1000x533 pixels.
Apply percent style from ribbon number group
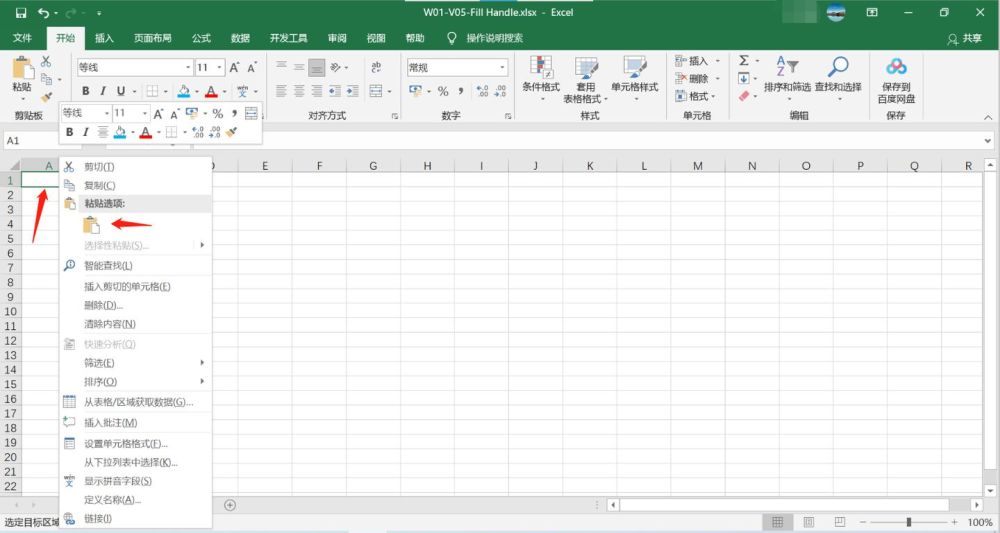(443, 91)
